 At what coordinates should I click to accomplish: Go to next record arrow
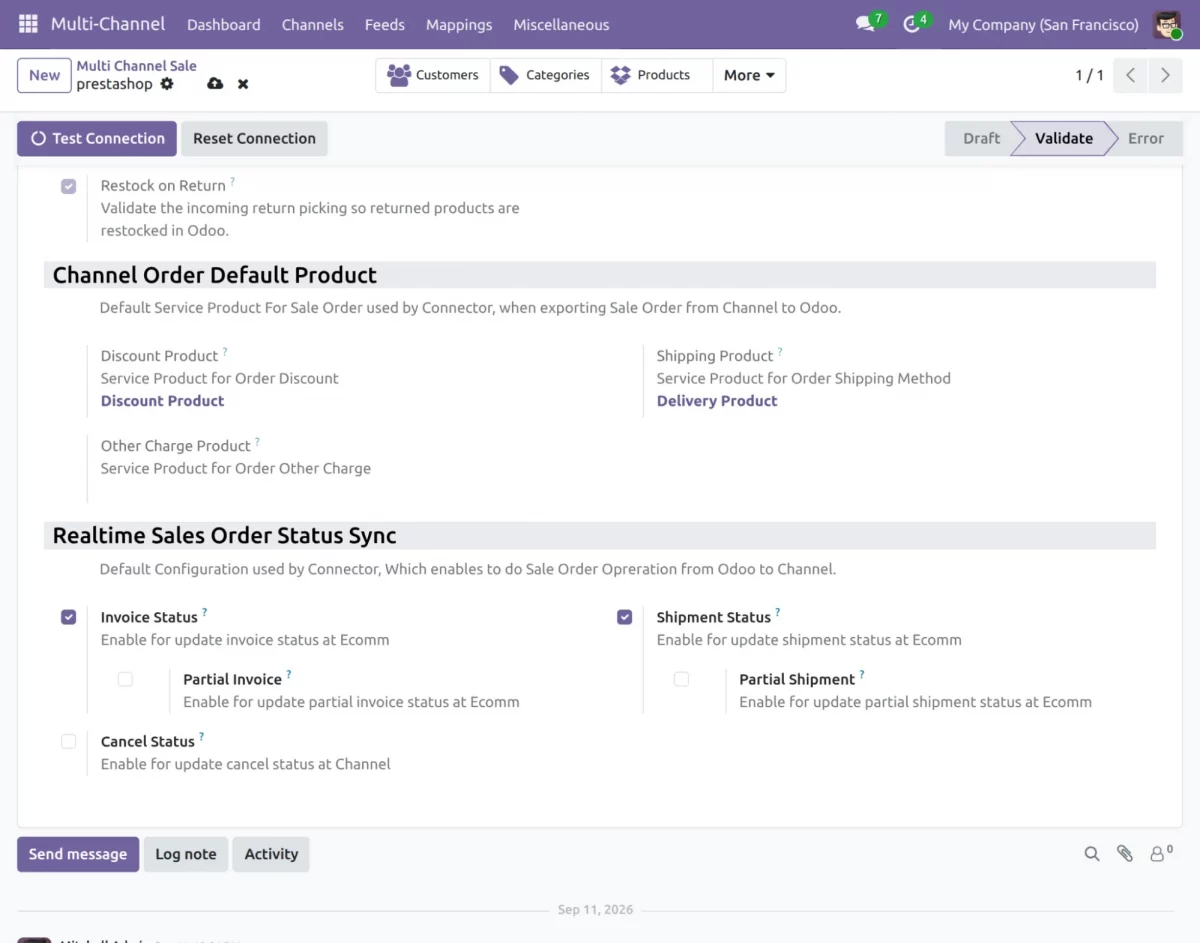tap(1165, 75)
